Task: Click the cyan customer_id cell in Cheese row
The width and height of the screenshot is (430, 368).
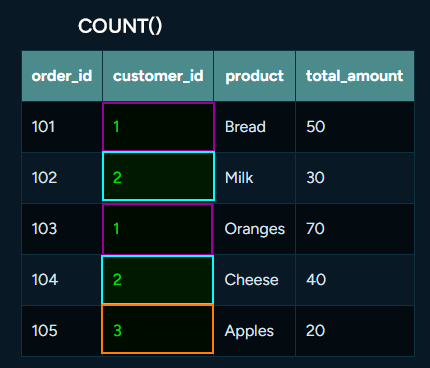Action: click(x=157, y=280)
